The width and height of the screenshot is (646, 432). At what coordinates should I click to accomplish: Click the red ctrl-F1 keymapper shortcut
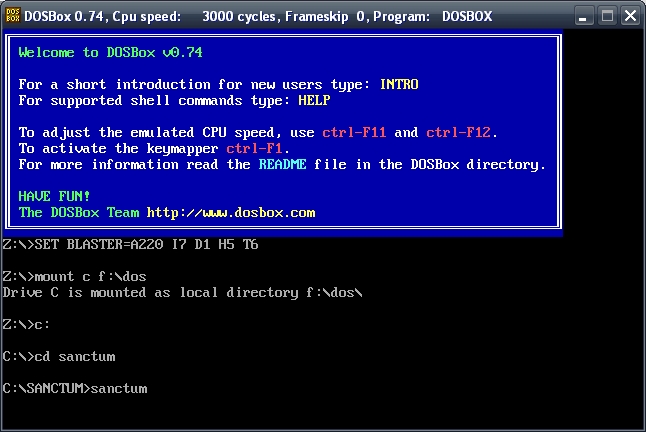tap(254, 149)
